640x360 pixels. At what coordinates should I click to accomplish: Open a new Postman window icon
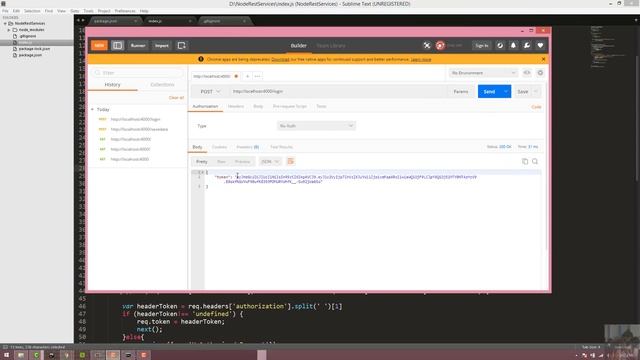[x=182, y=45]
